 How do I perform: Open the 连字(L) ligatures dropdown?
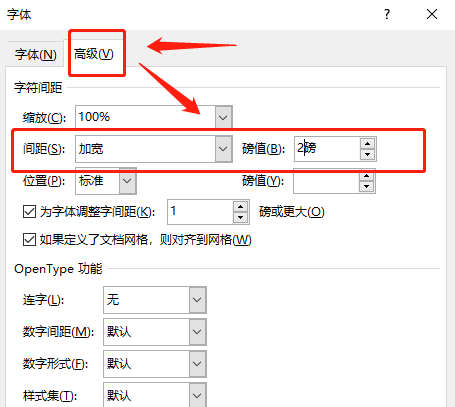pyautogui.click(x=197, y=300)
